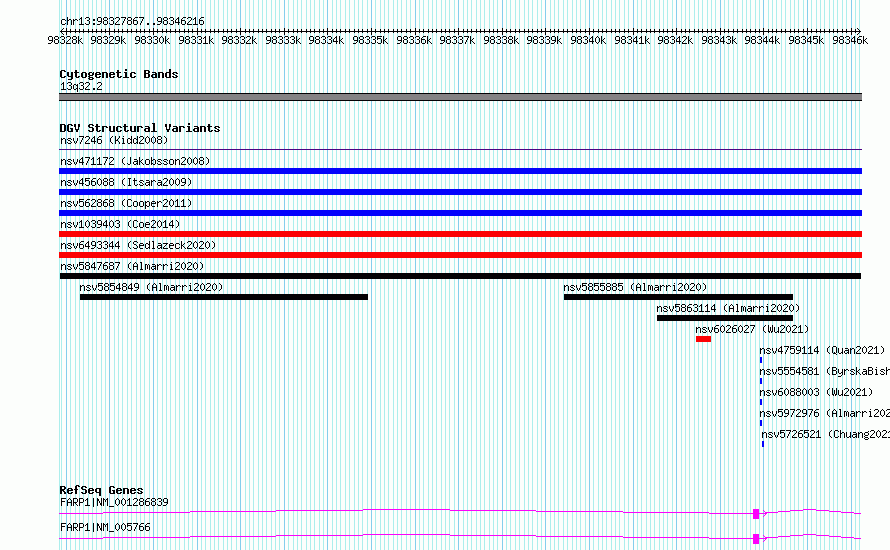This screenshot has width=890, height=550.
Task: Click the nsv5855885 (Almarri2020) label
Action: 635,287
